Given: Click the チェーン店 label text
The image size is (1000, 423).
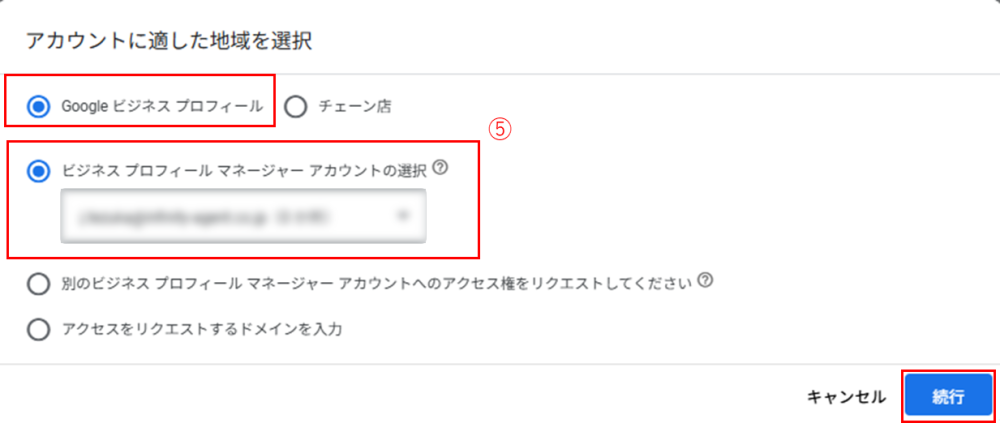Looking at the screenshot, I should (355, 107).
